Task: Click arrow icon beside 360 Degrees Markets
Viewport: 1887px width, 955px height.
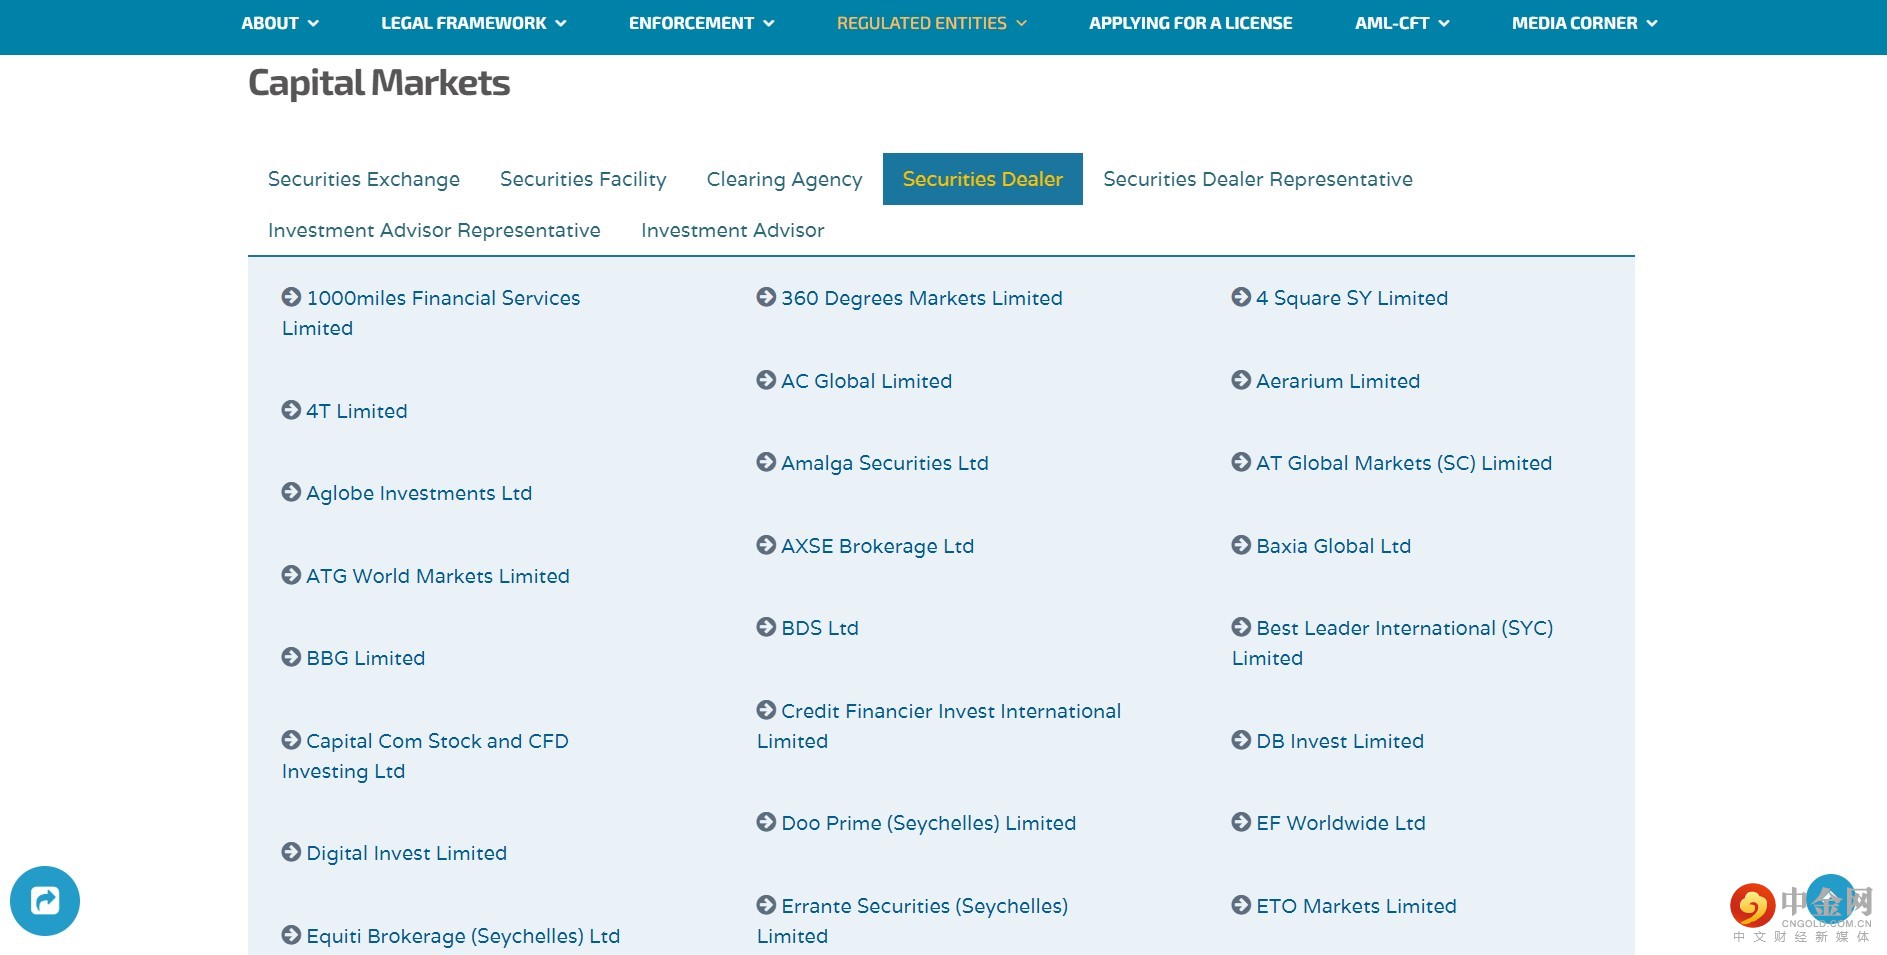Action: click(766, 297)
